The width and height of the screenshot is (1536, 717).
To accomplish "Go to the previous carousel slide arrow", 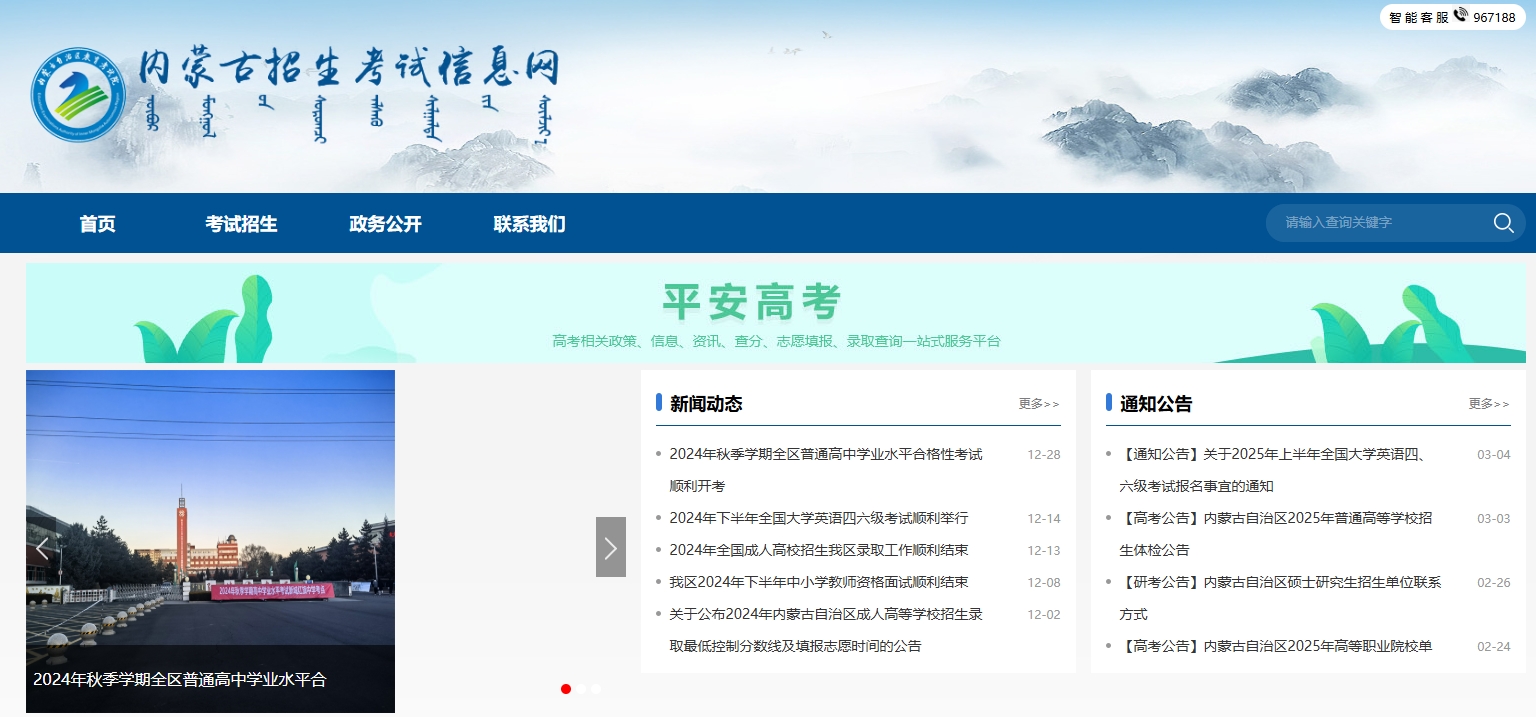I will click(x=42, y=547).
